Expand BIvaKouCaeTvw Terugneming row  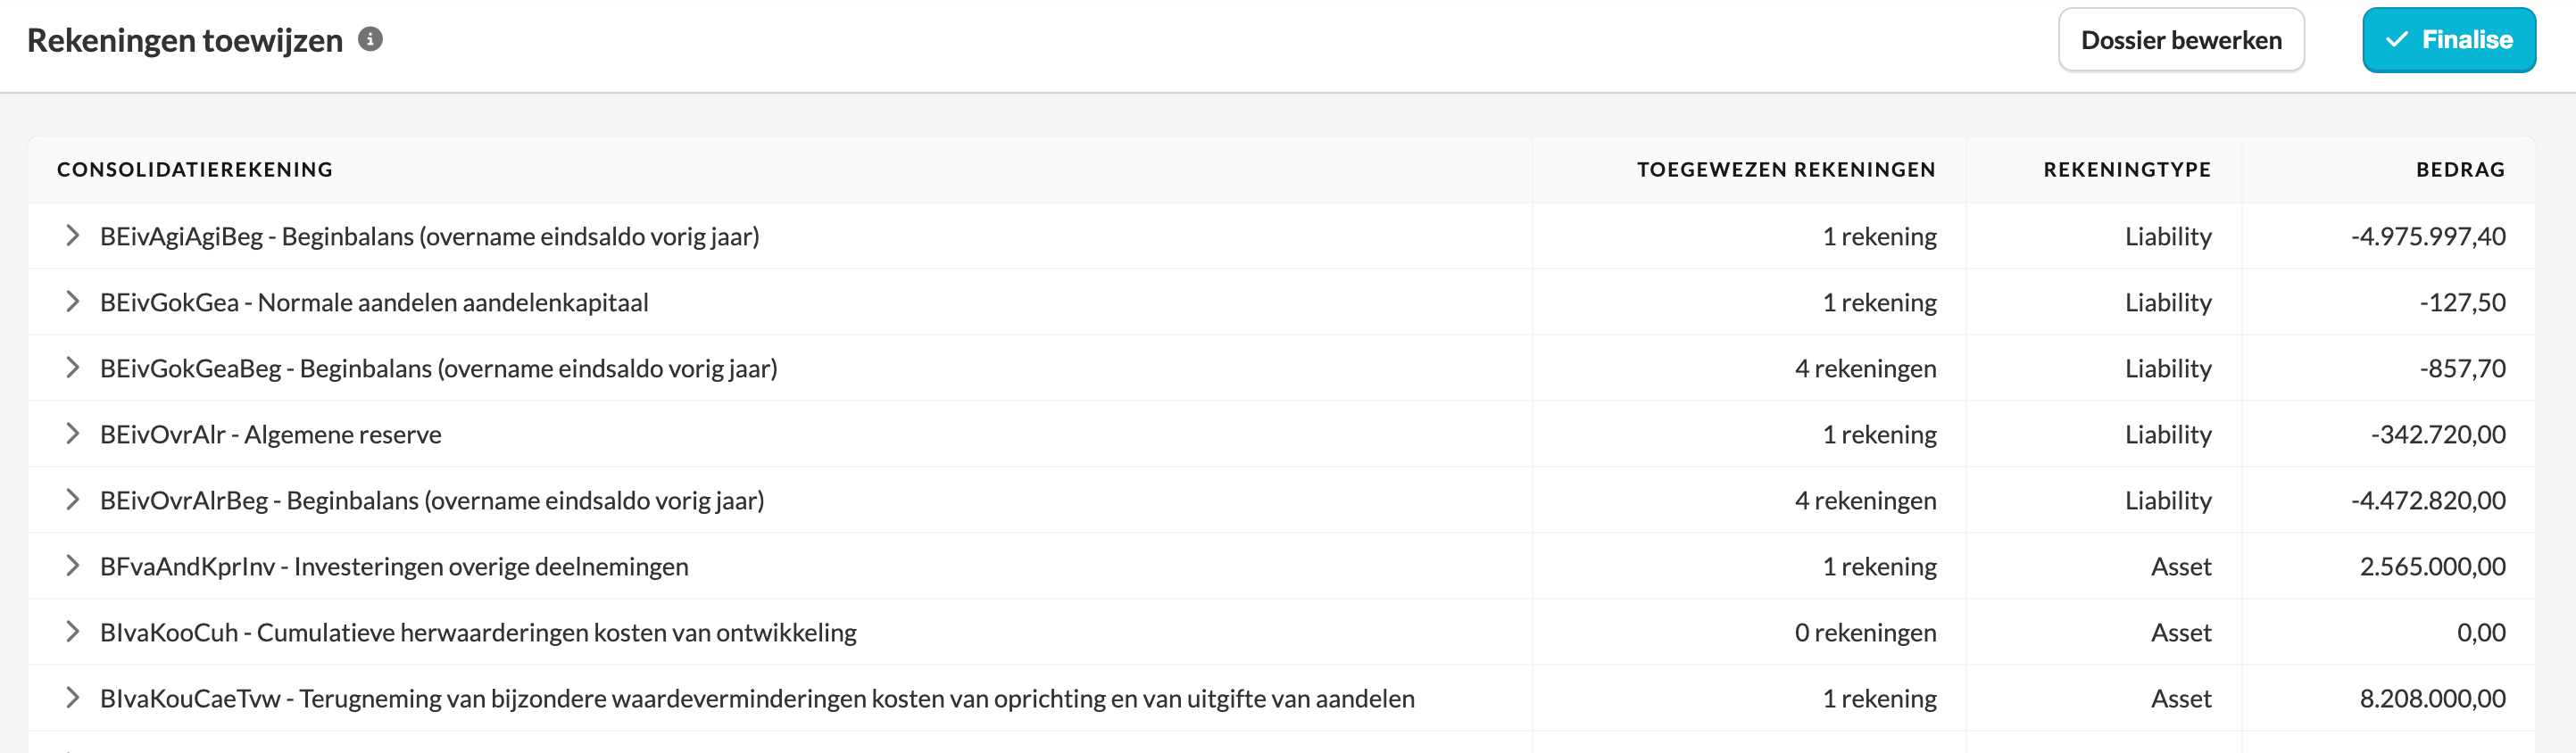72,698
